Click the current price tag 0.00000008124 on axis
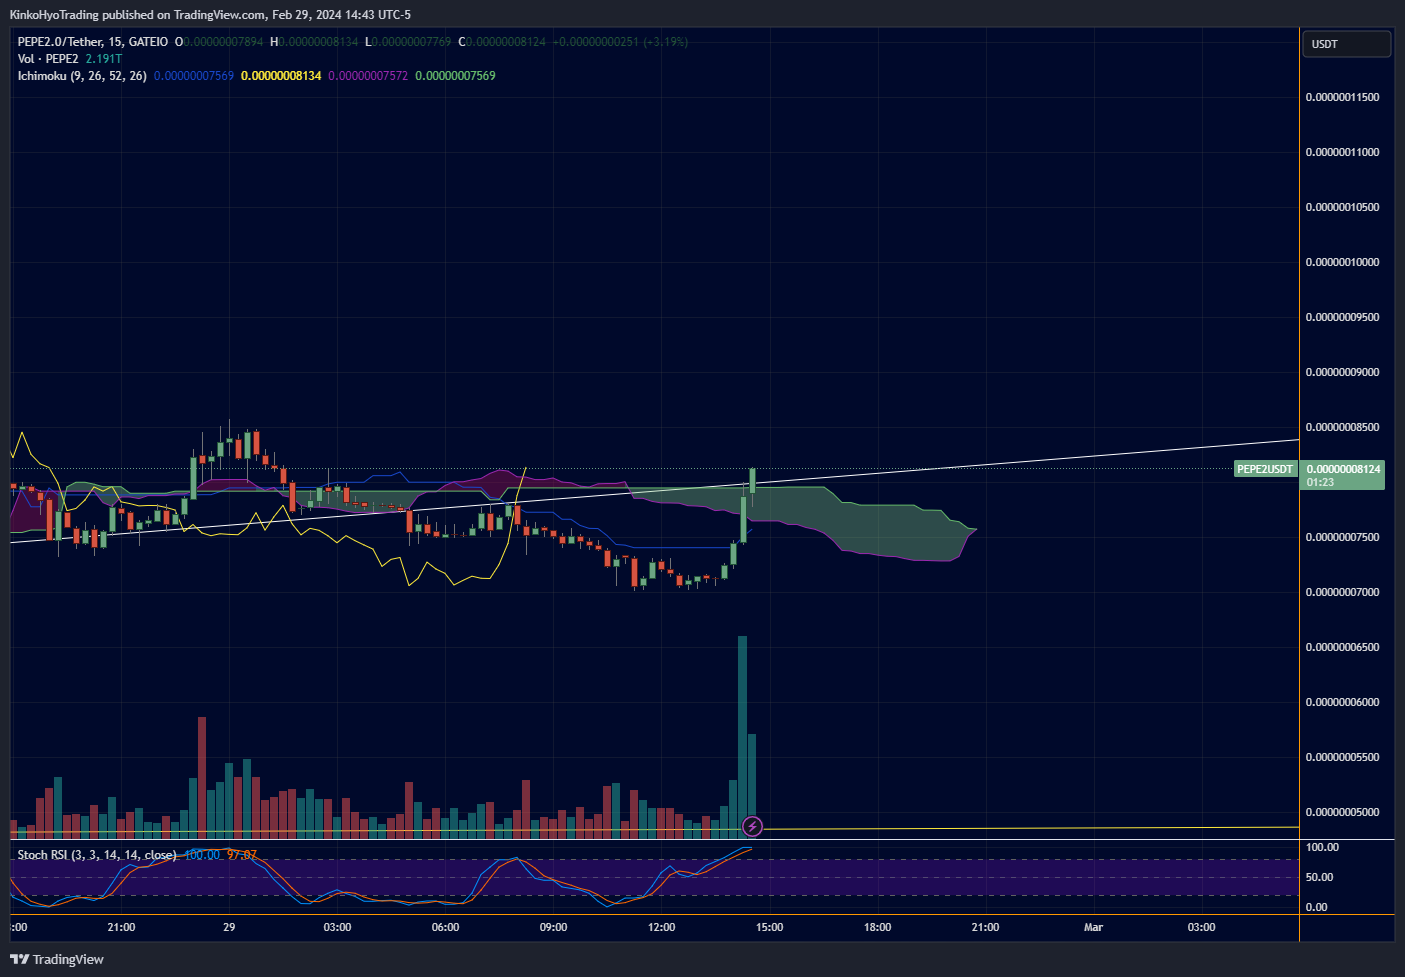 point(1343,469)
